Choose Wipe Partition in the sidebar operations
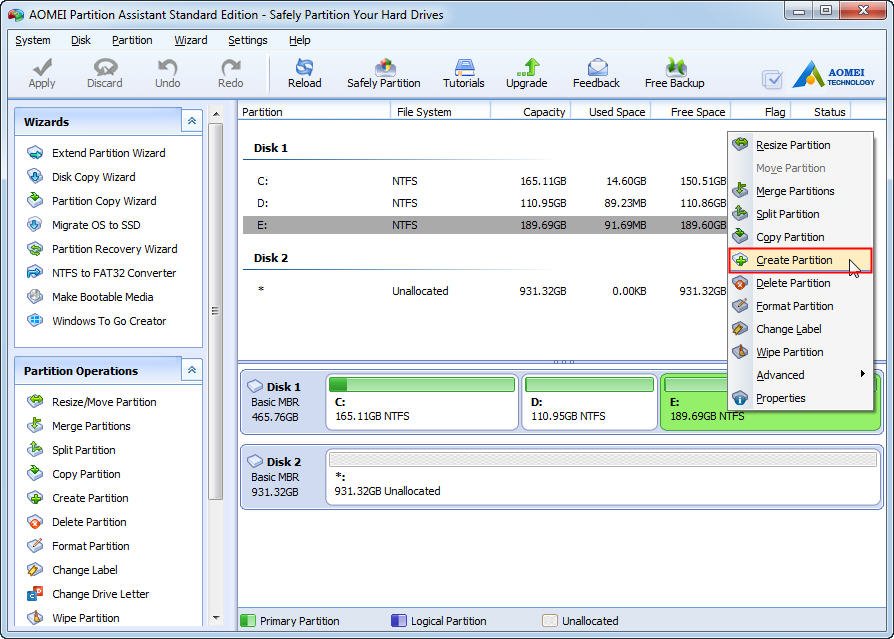Viewport: 894px width, 639px height. tap(73, 617)
